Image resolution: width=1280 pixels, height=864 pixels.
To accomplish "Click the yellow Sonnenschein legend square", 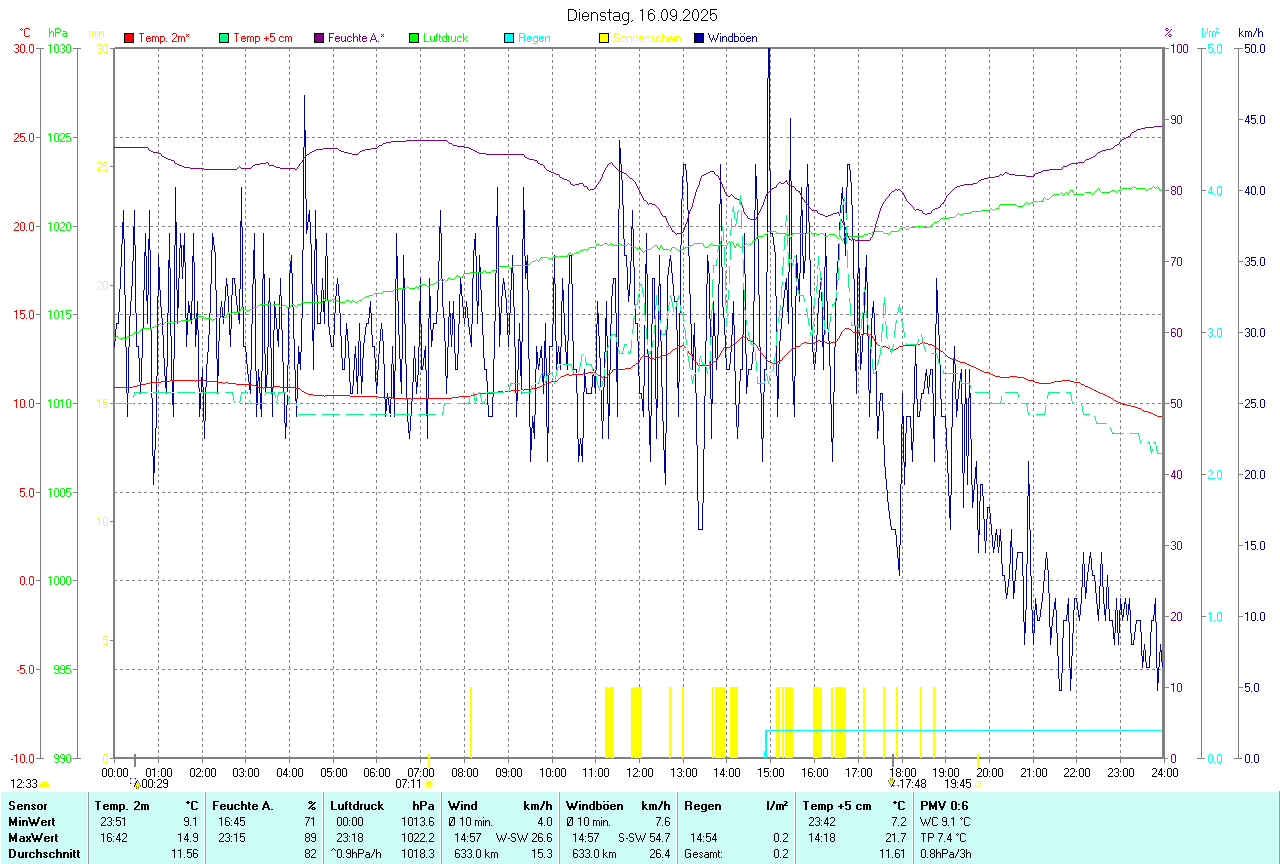I will (x=604, y=38).
